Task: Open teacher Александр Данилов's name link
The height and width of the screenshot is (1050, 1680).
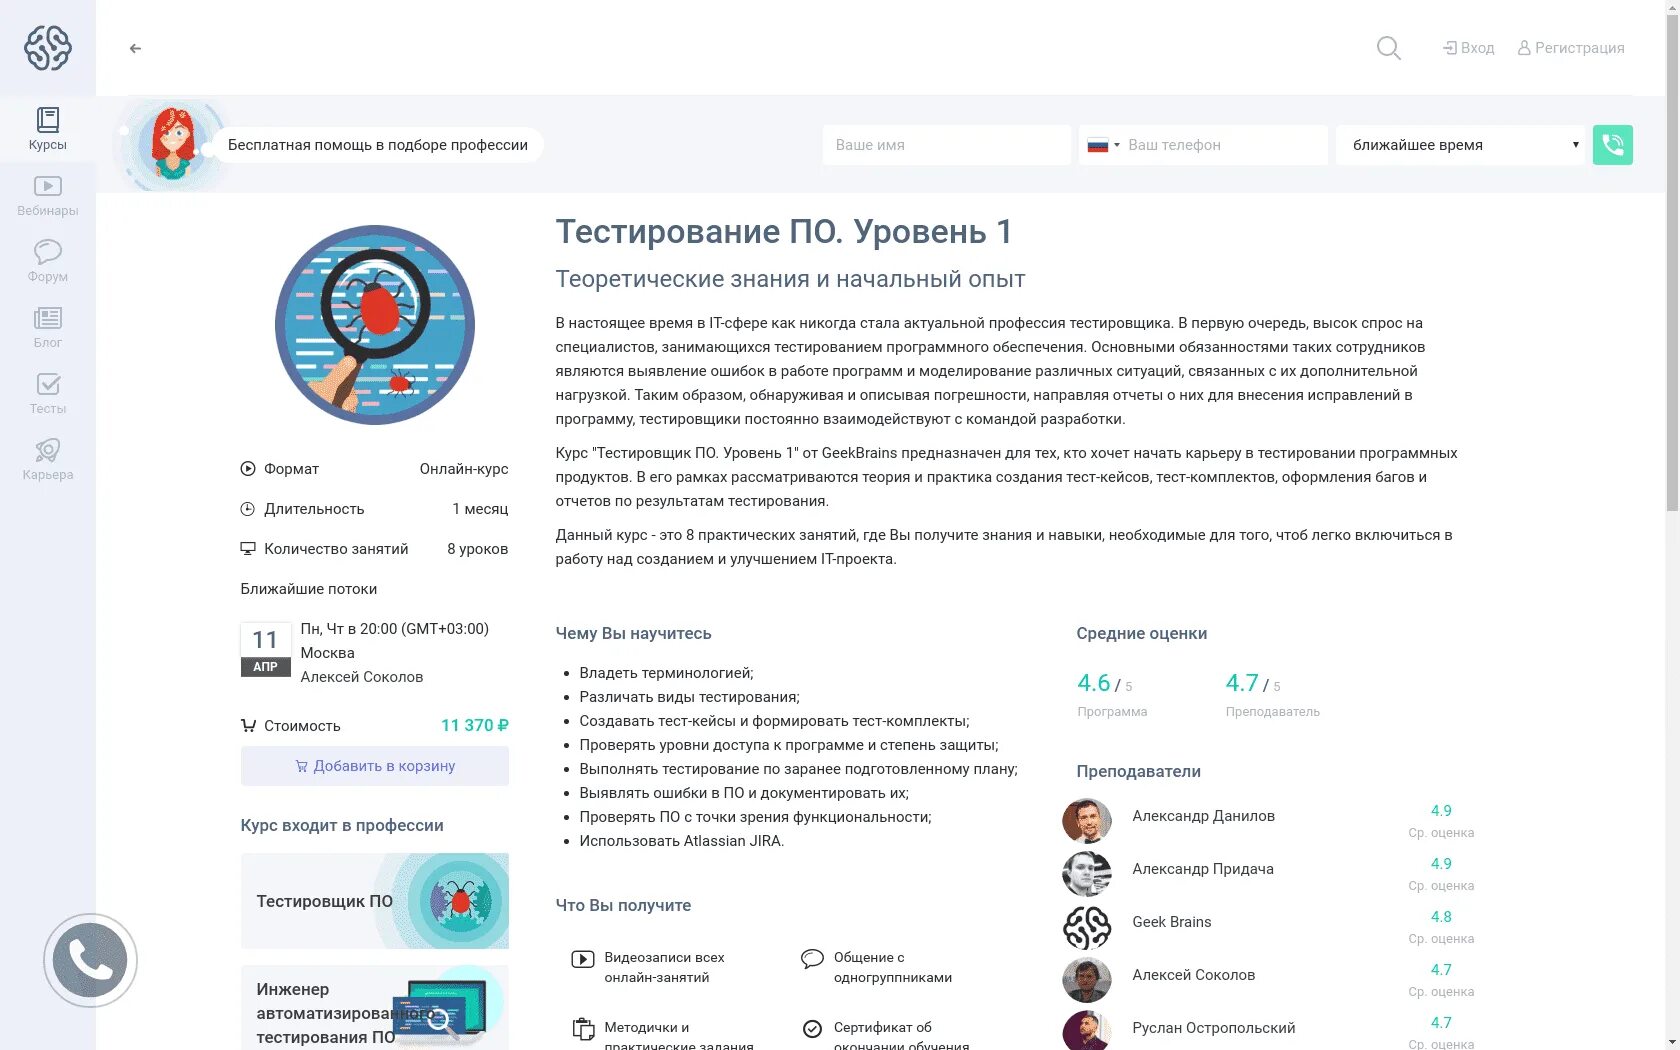Action: tap(1204, 816)
